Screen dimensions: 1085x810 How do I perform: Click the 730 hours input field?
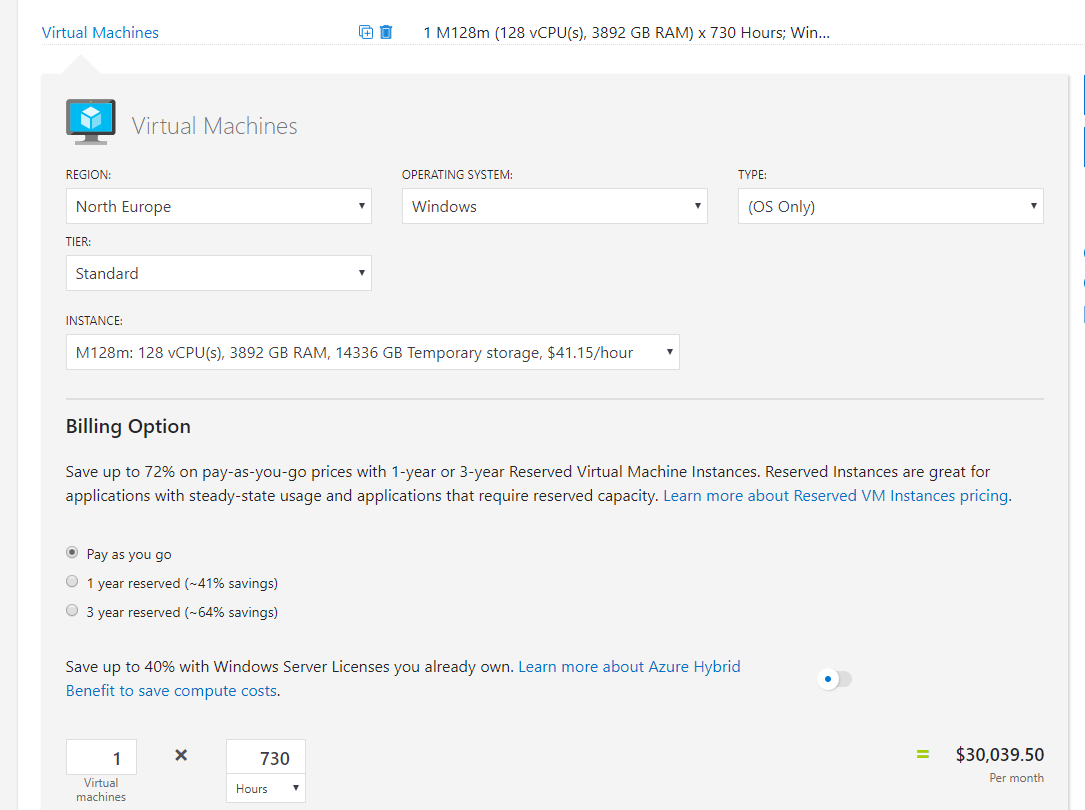pos(266,758)
